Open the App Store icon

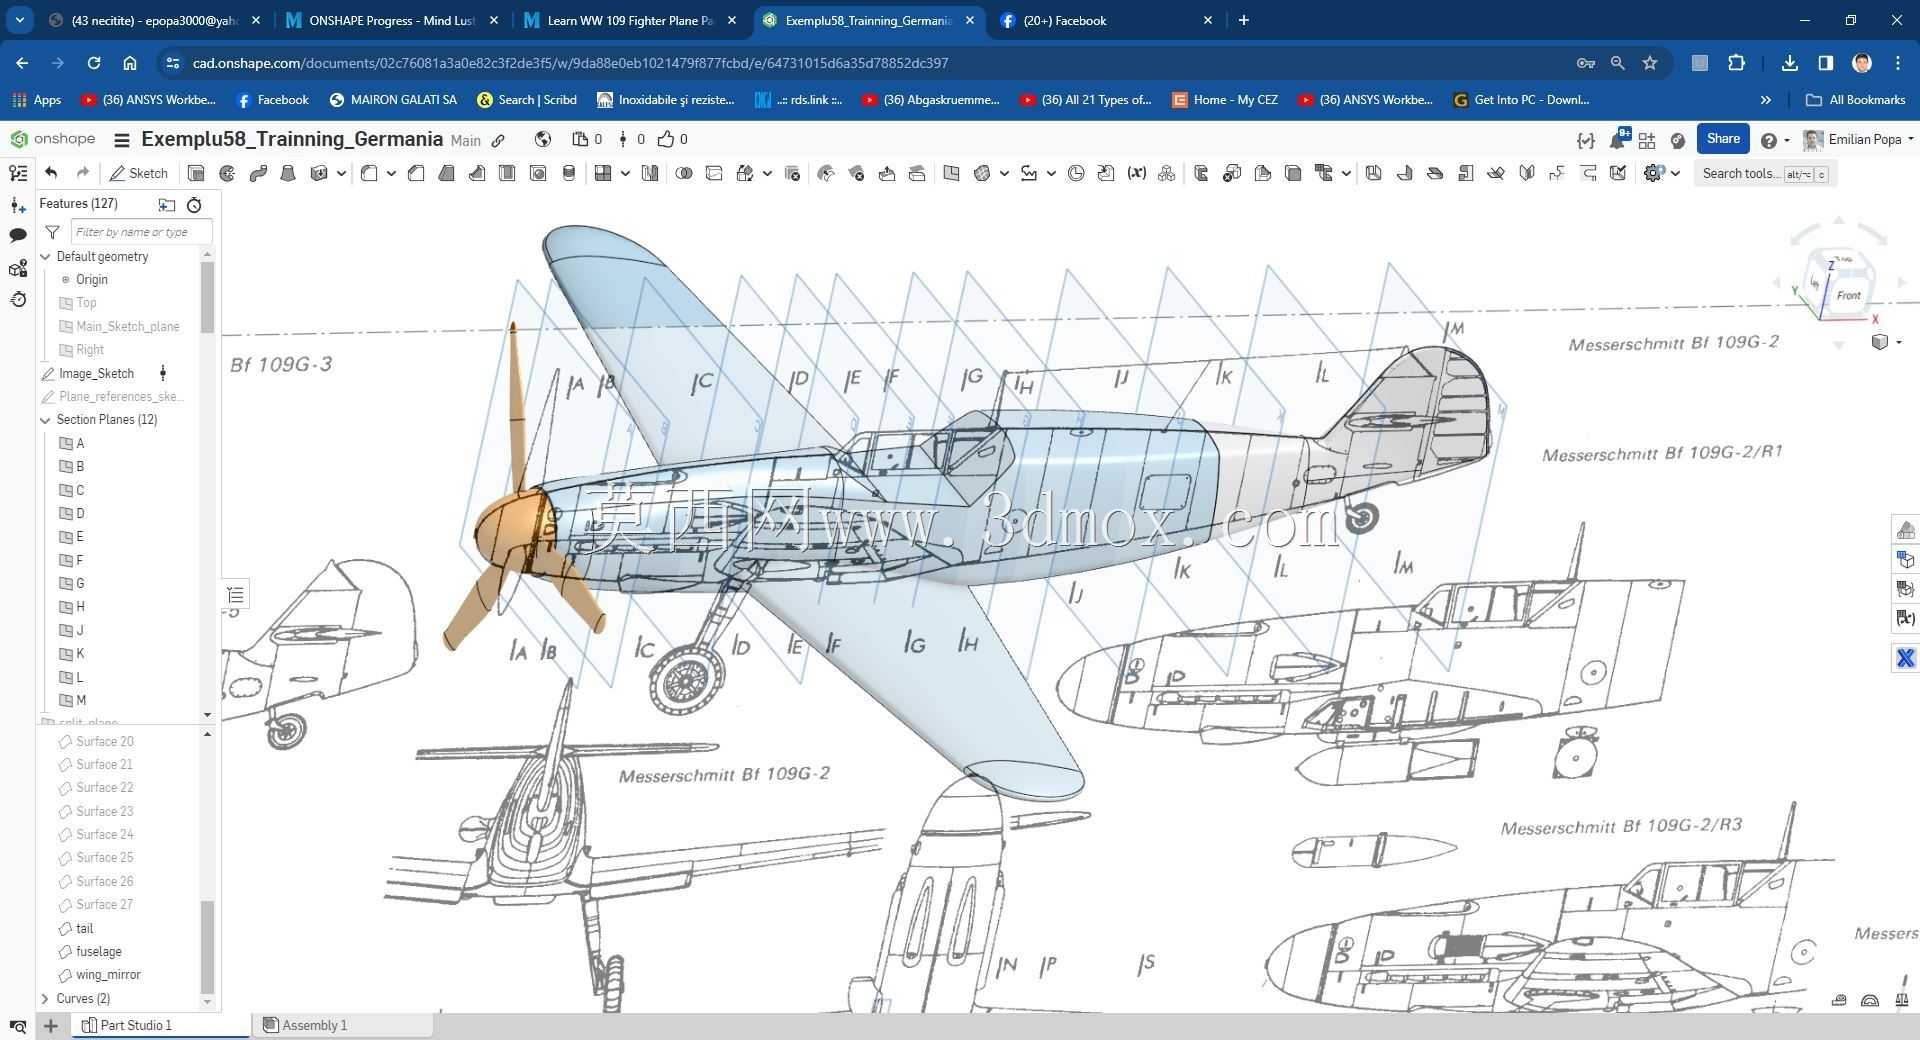coord(1647,140)
